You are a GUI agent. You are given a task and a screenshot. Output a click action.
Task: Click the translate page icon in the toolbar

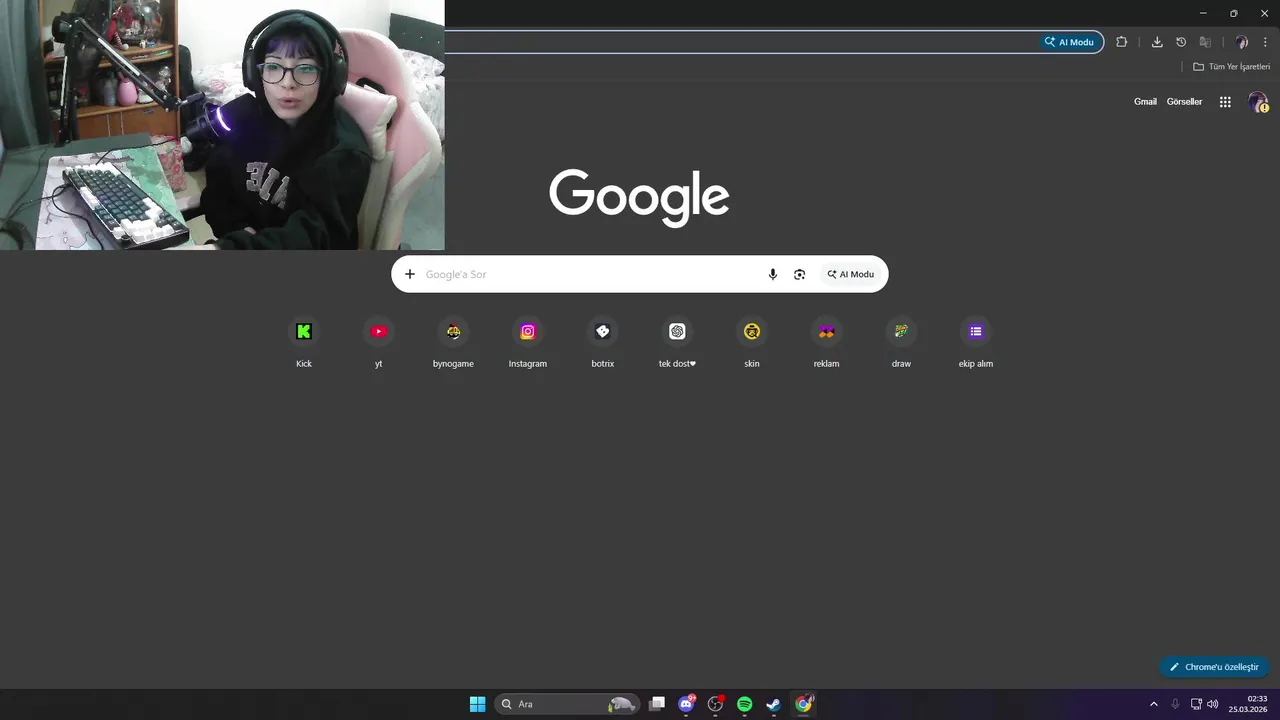[1205, 42]
